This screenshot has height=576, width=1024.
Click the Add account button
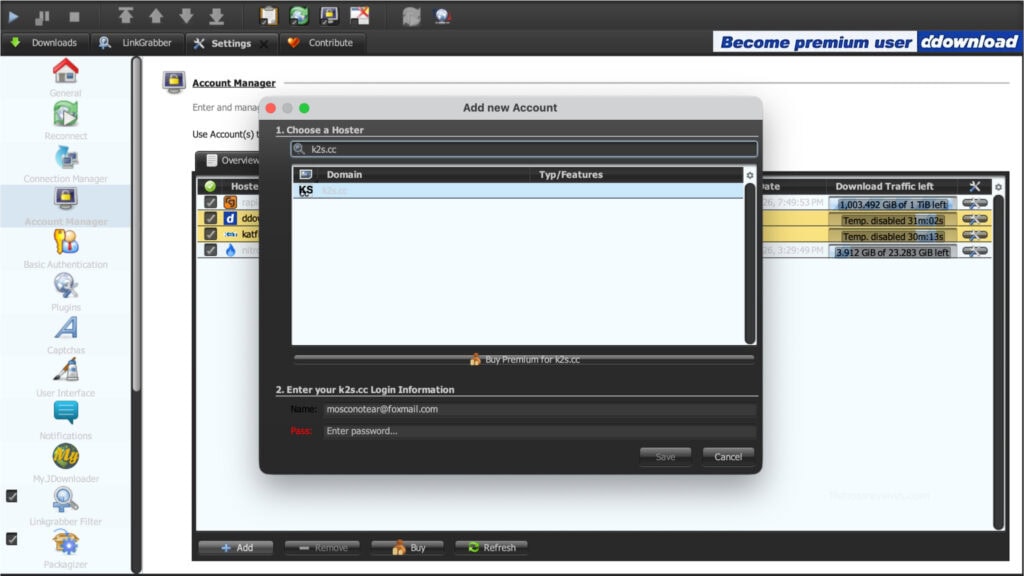(x=236, y=547)
